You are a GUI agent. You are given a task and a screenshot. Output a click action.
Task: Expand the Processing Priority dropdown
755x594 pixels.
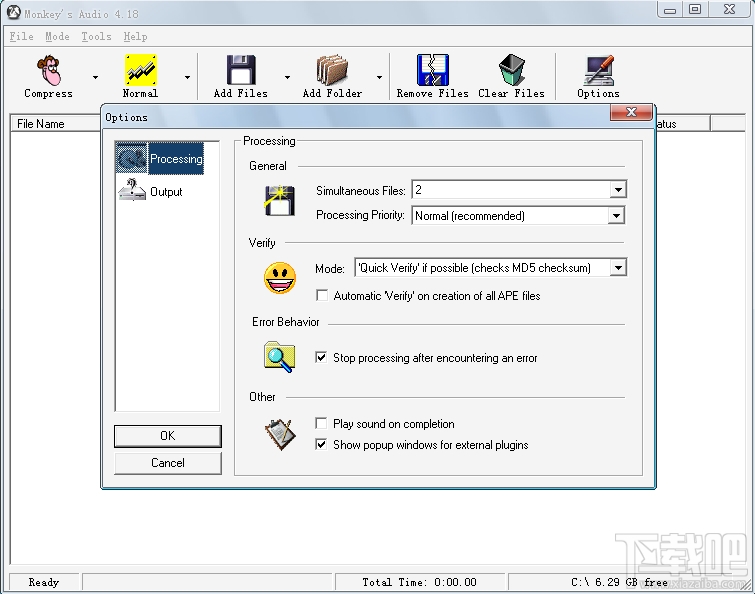pos(616,216)
